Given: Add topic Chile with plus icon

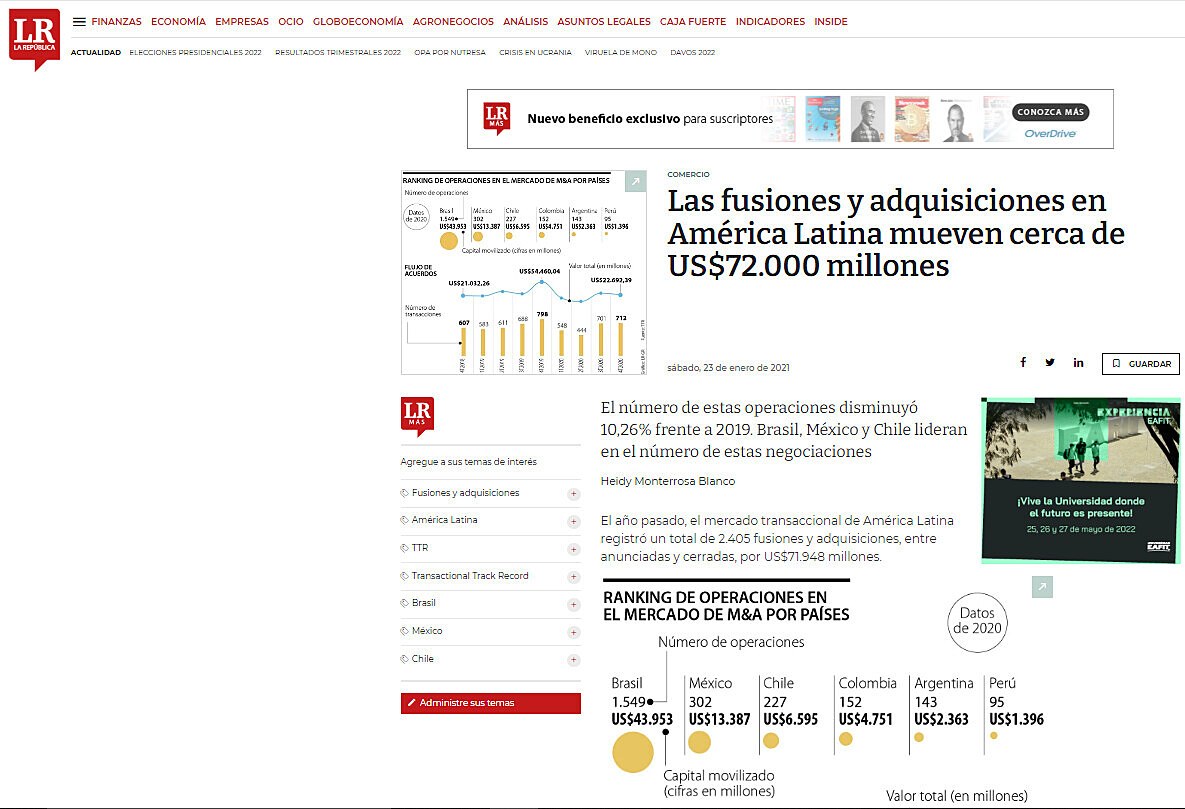Looking at the screenshot, I should (x=574, y=660).
